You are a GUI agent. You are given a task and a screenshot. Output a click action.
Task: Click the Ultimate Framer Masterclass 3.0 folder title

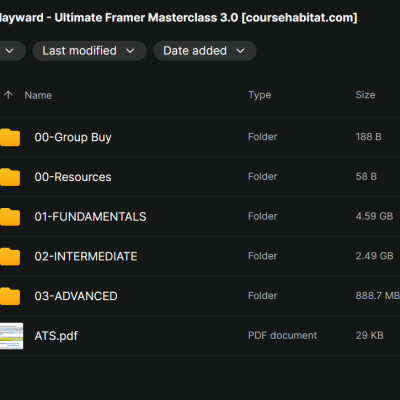178,17
